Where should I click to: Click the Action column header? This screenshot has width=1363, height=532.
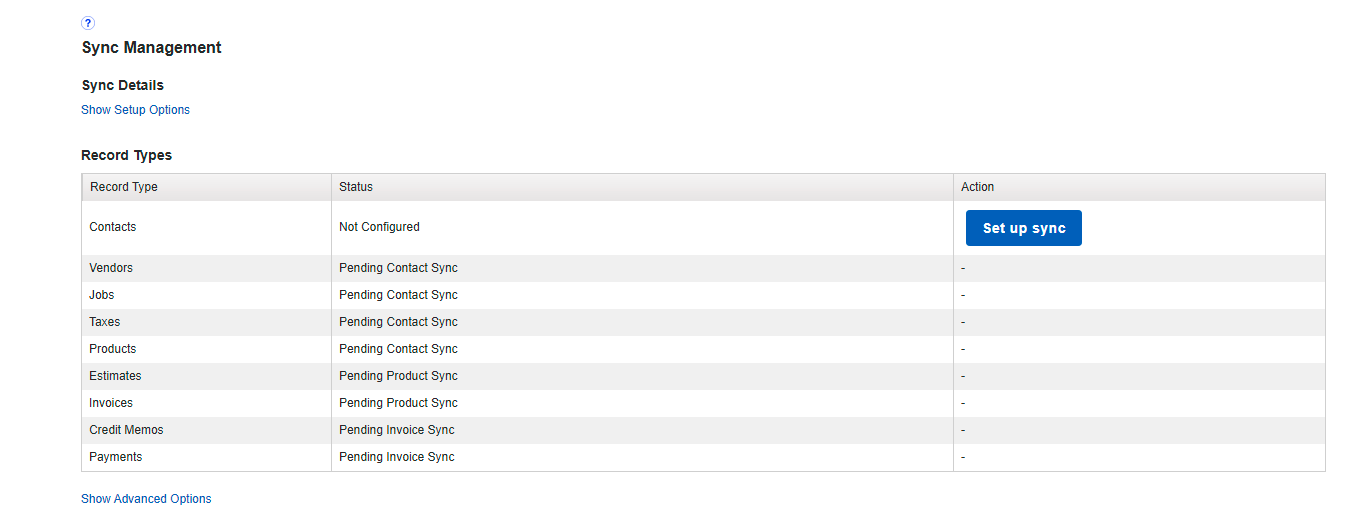pyautogui.click(x=977, y=187)
